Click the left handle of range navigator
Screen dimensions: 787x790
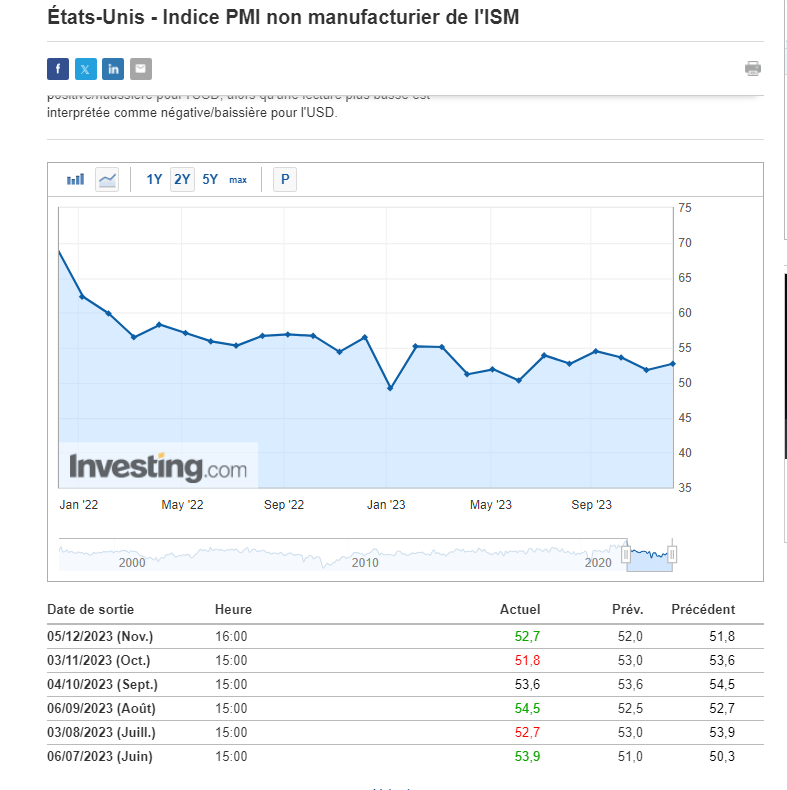click(627, 554)
